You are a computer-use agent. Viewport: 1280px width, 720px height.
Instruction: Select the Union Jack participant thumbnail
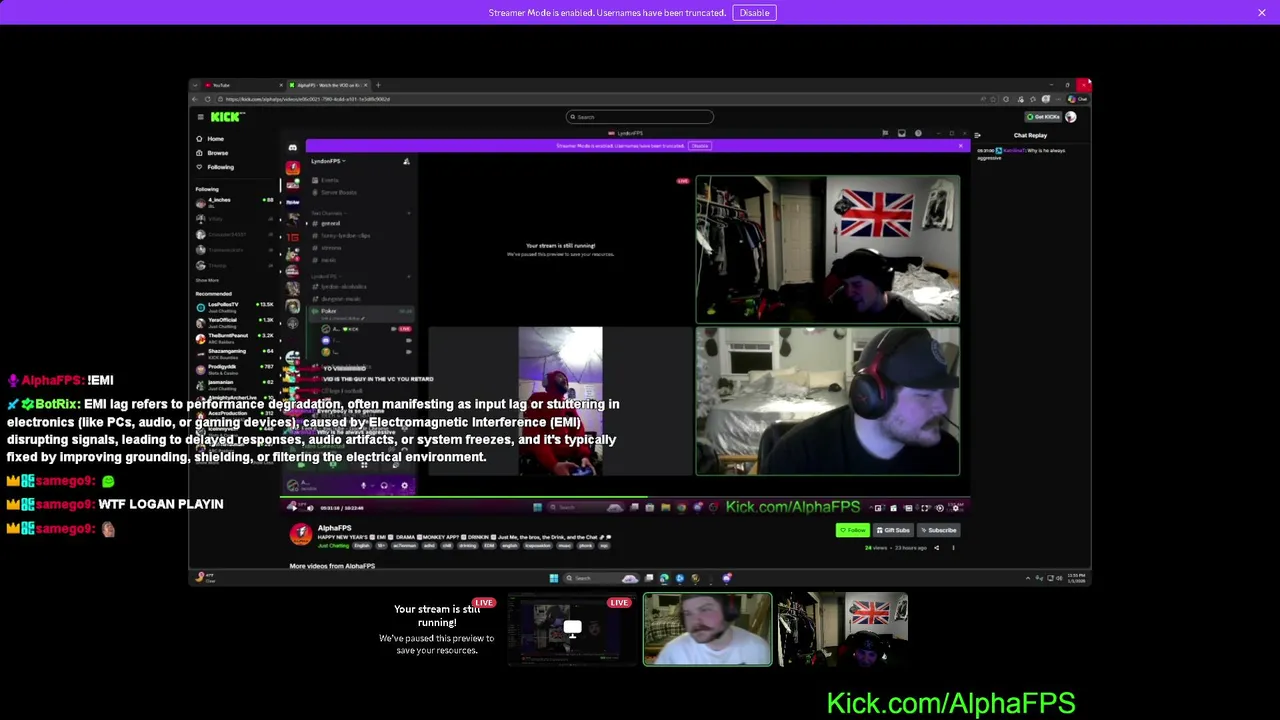[x=843, y=629]
